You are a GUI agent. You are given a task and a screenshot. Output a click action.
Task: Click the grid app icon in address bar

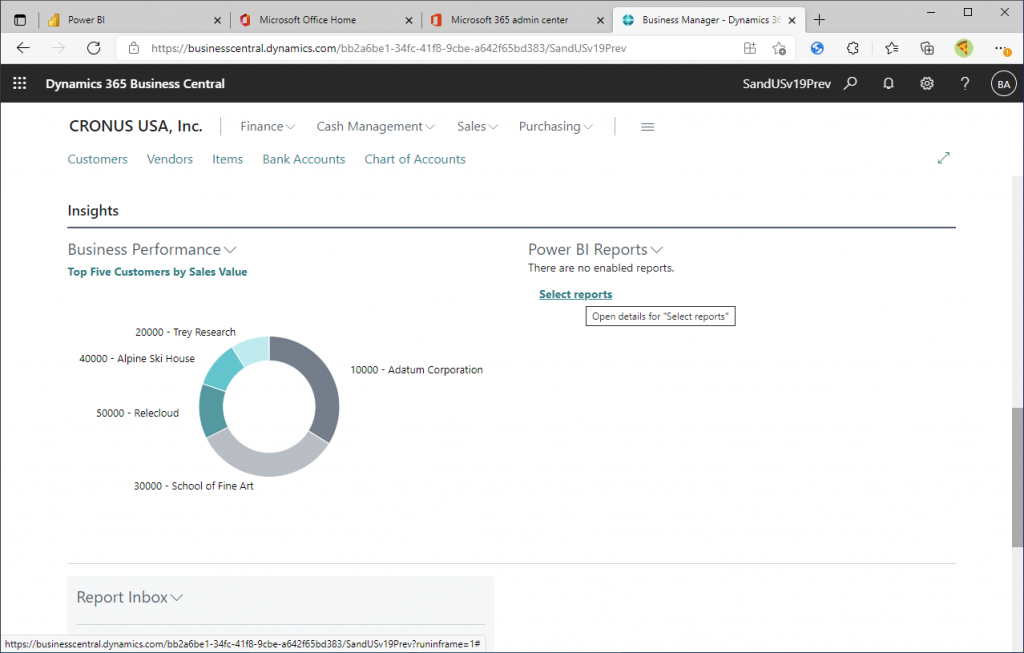tap(750, 48)
